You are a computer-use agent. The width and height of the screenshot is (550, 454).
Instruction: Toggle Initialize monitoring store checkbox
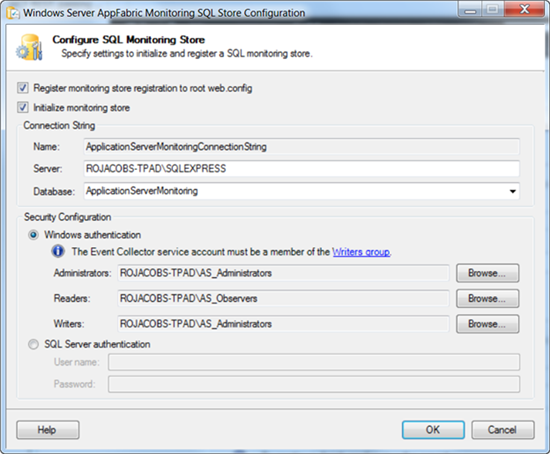tap(23, 107)
